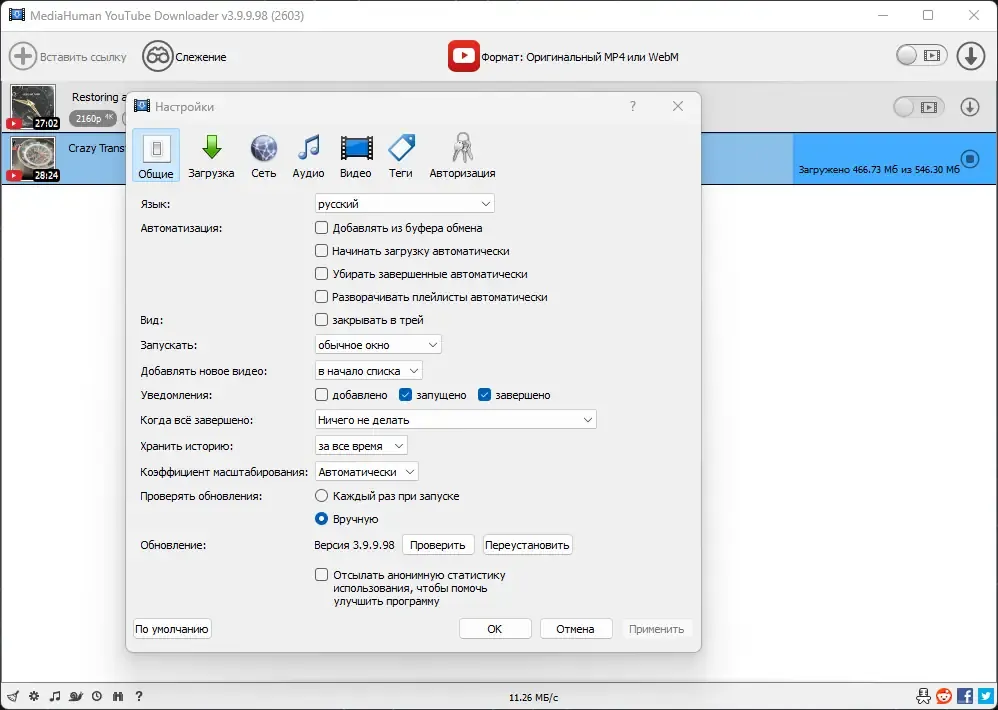Click the Вставить ссылку plus icon
Viewport: 998px width, 710px height.
point(22,56)
